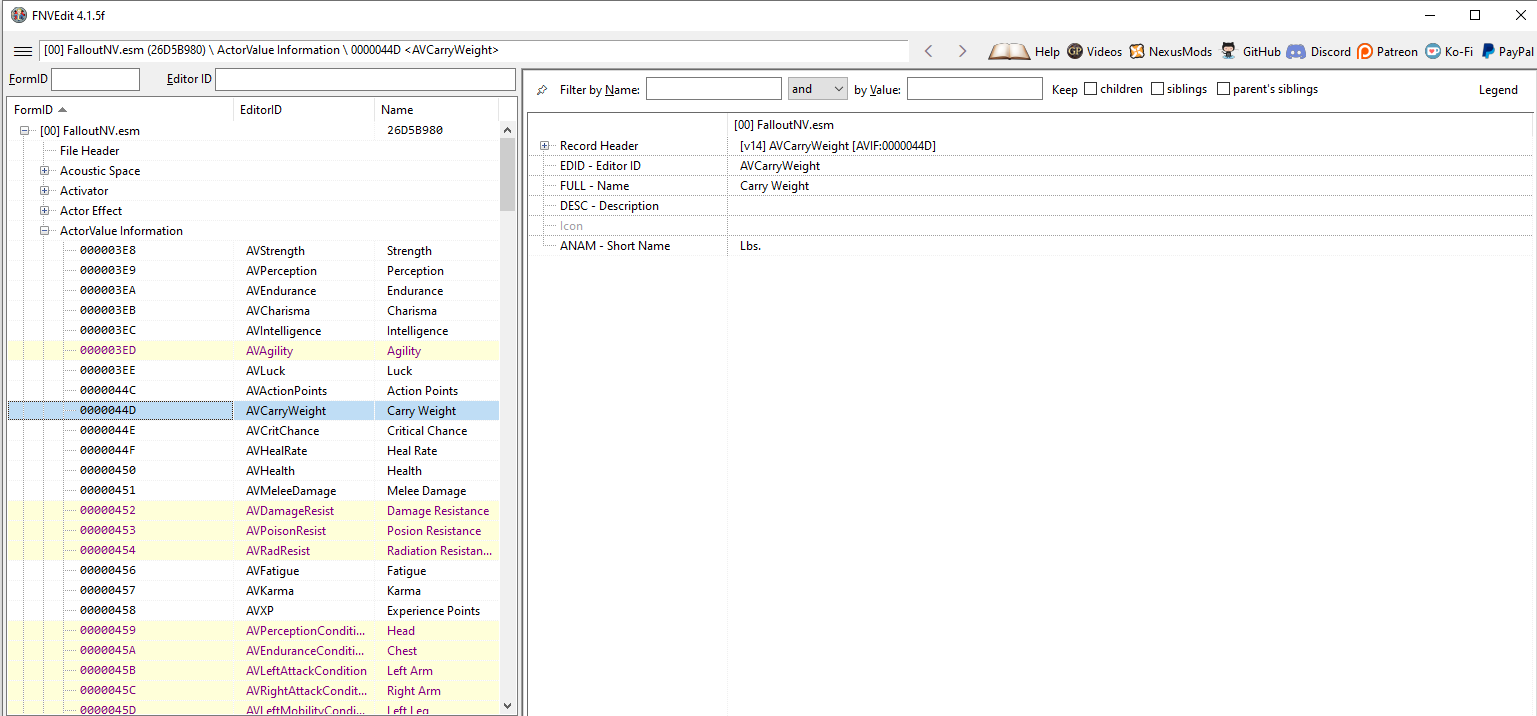Click the NexusMods text link

click(1180, 52)
